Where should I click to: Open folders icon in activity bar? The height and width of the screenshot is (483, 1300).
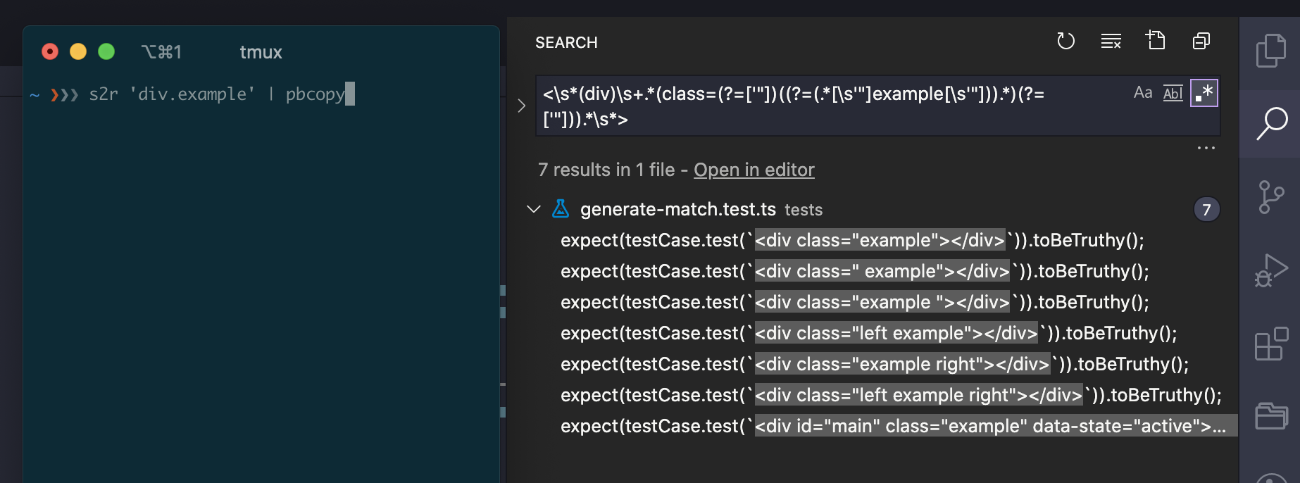(1270, 416)
